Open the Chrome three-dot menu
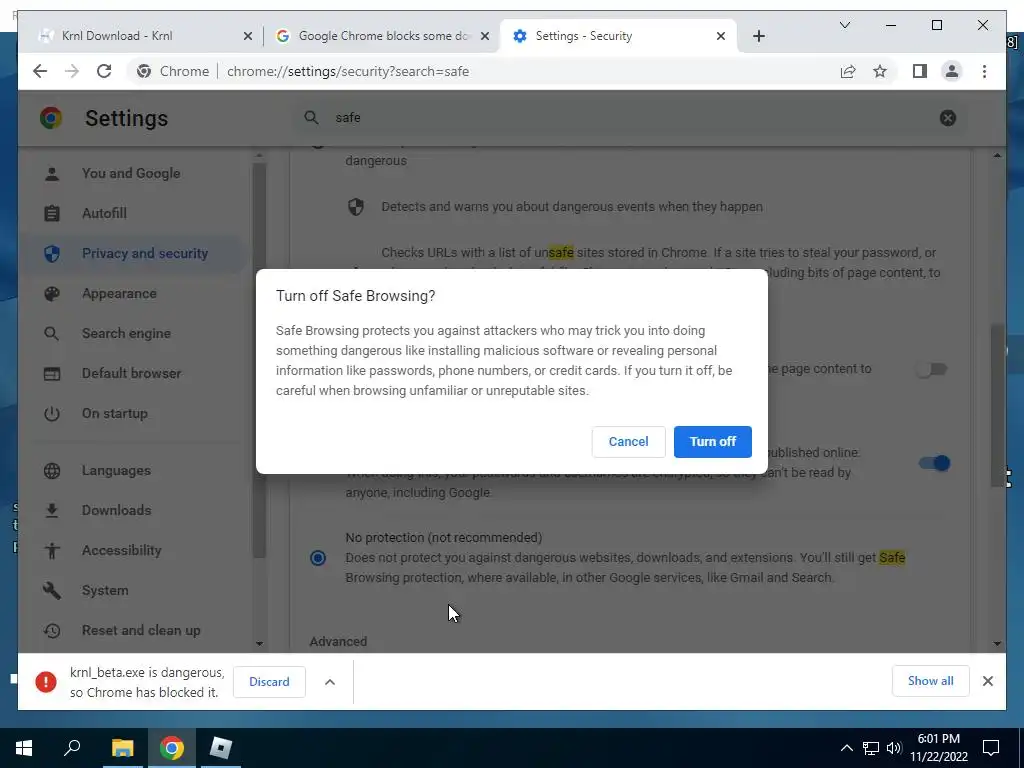Viewport: 1024px width, 768px height. [984, 71]
